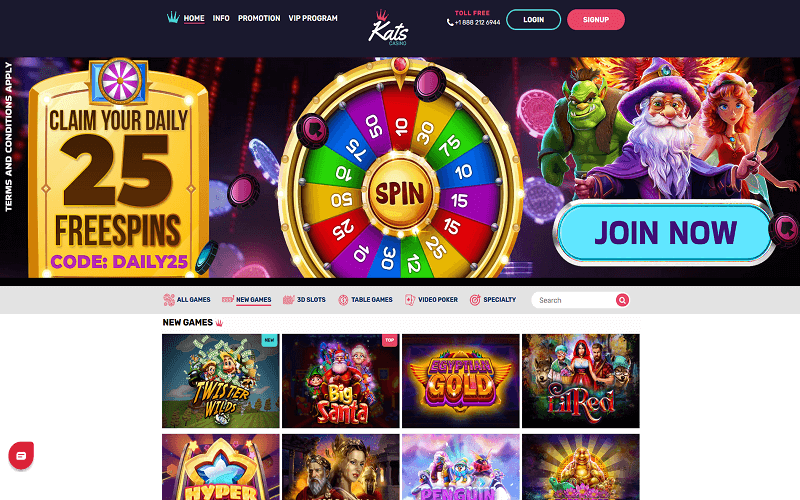Open the Info menu link
Viewport: 800px width, 500px height.
(221, 18)
